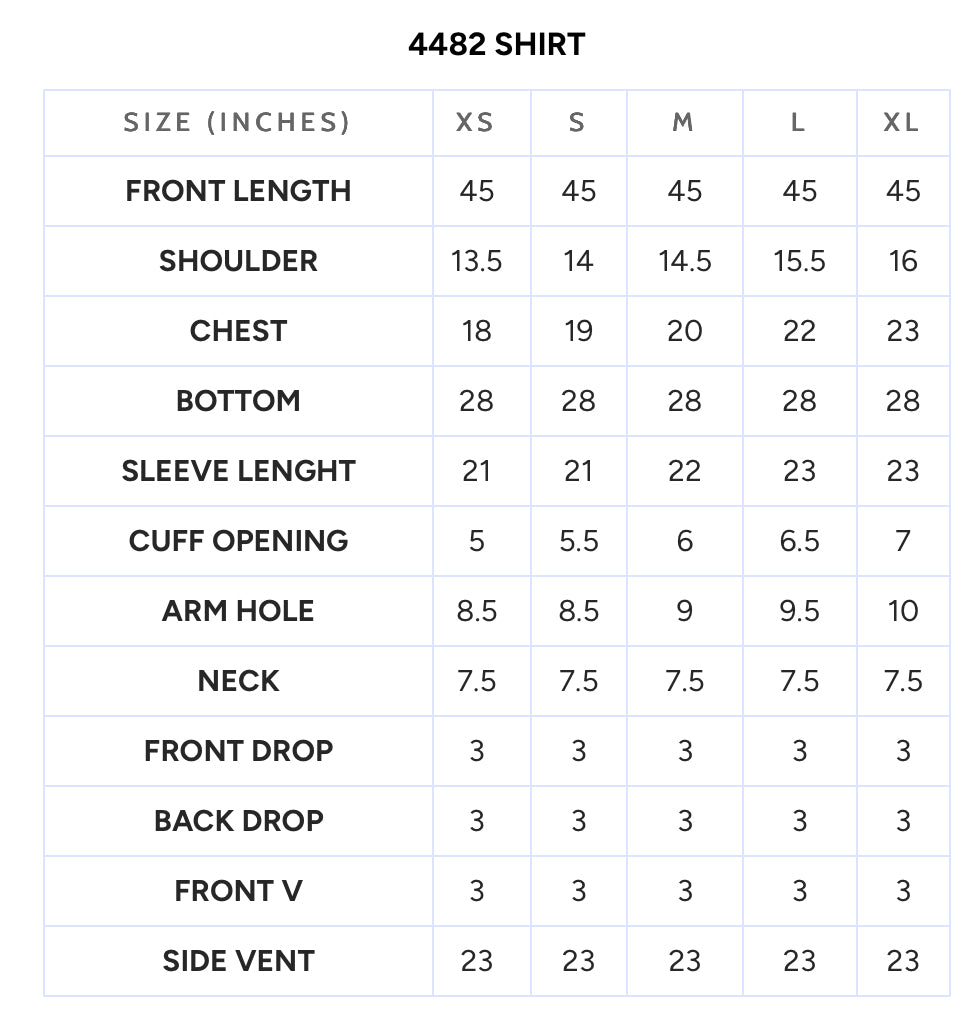The image size is (972, 1026).
Task: Click the XS column header
Action: pos(475,122)
